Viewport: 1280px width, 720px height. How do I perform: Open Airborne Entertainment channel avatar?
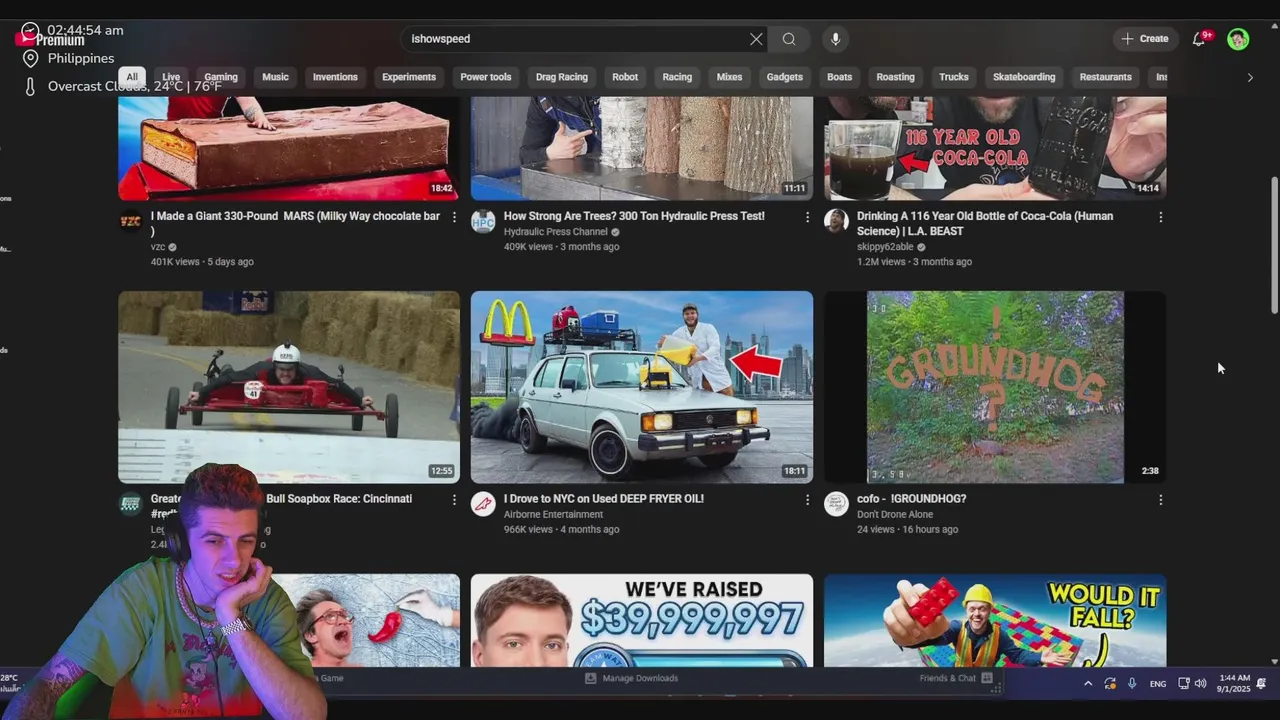483,504
